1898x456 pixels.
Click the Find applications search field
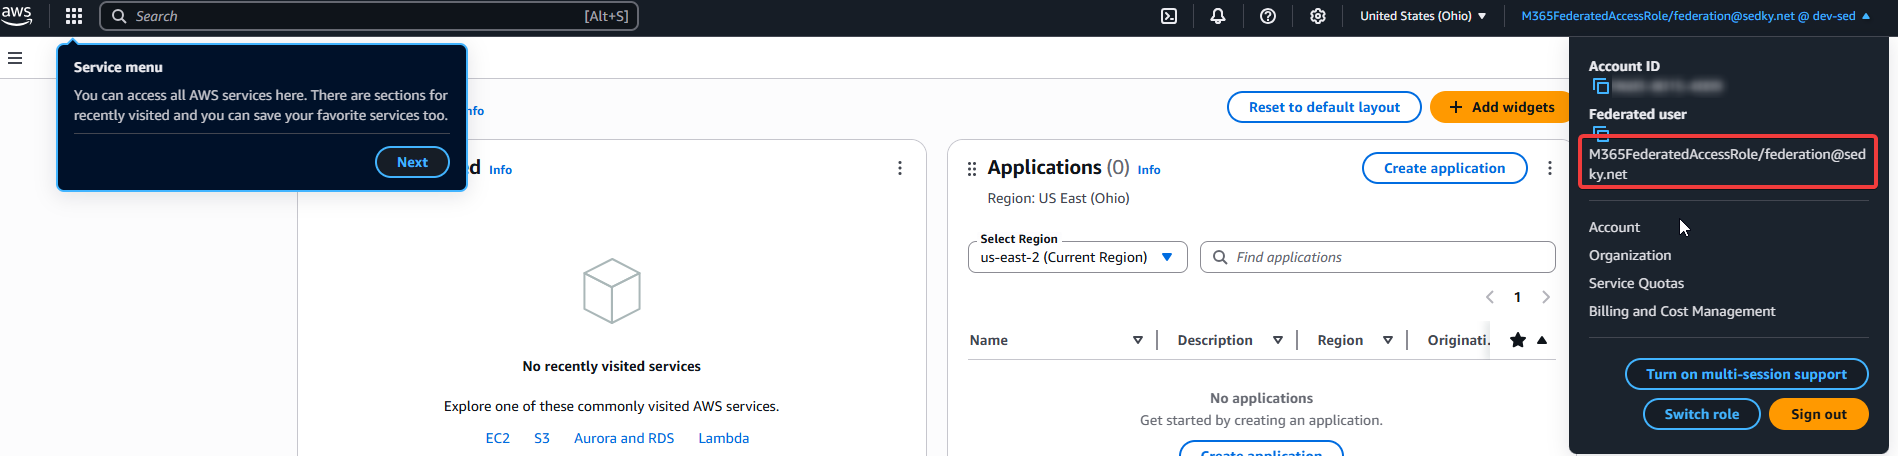tap(1378, 257)
